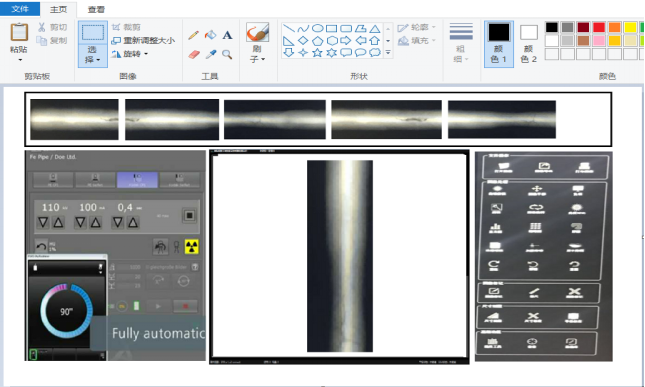Click the 90° circular dial on canvas
This screenshot has height=387, width=645.
(x=66, y=311)
